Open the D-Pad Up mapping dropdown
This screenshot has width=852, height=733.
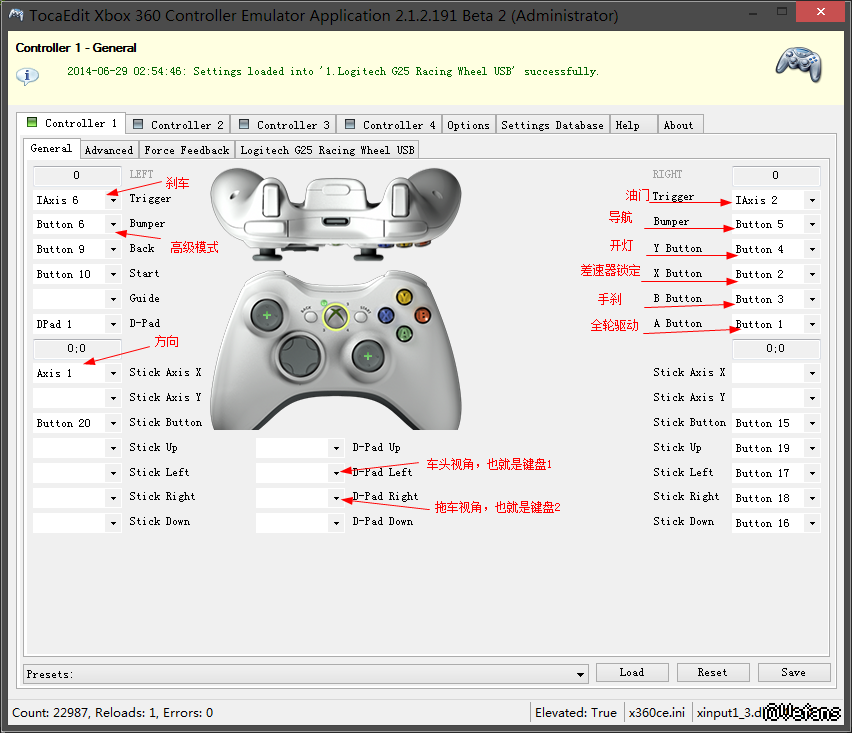[336, 448]
